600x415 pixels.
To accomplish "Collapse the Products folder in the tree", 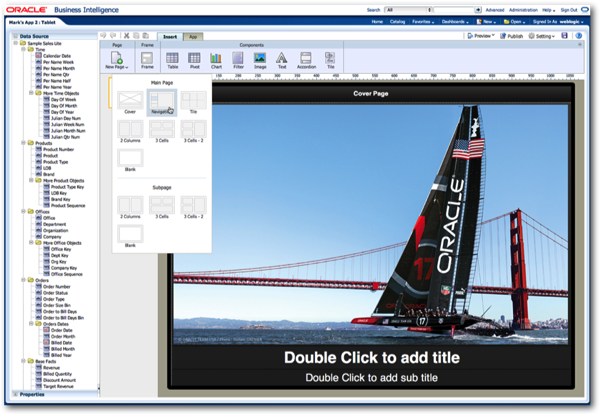I will pos(24,143).
